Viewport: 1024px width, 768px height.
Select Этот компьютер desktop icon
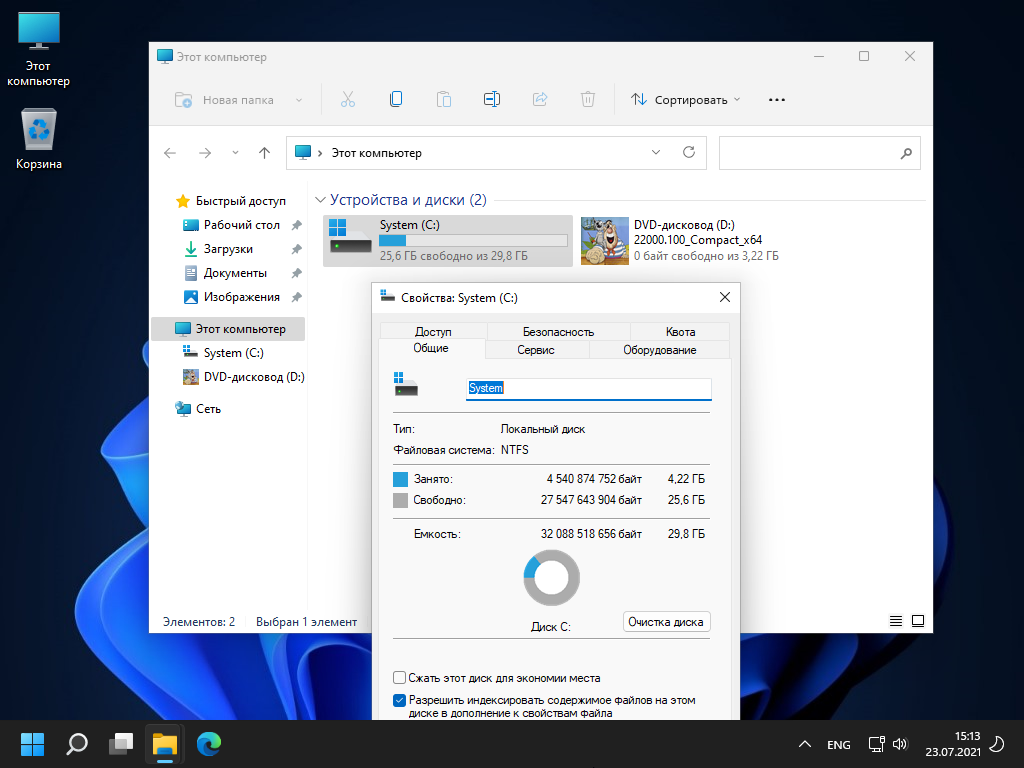pyautogui.click(x=39, y=49)
